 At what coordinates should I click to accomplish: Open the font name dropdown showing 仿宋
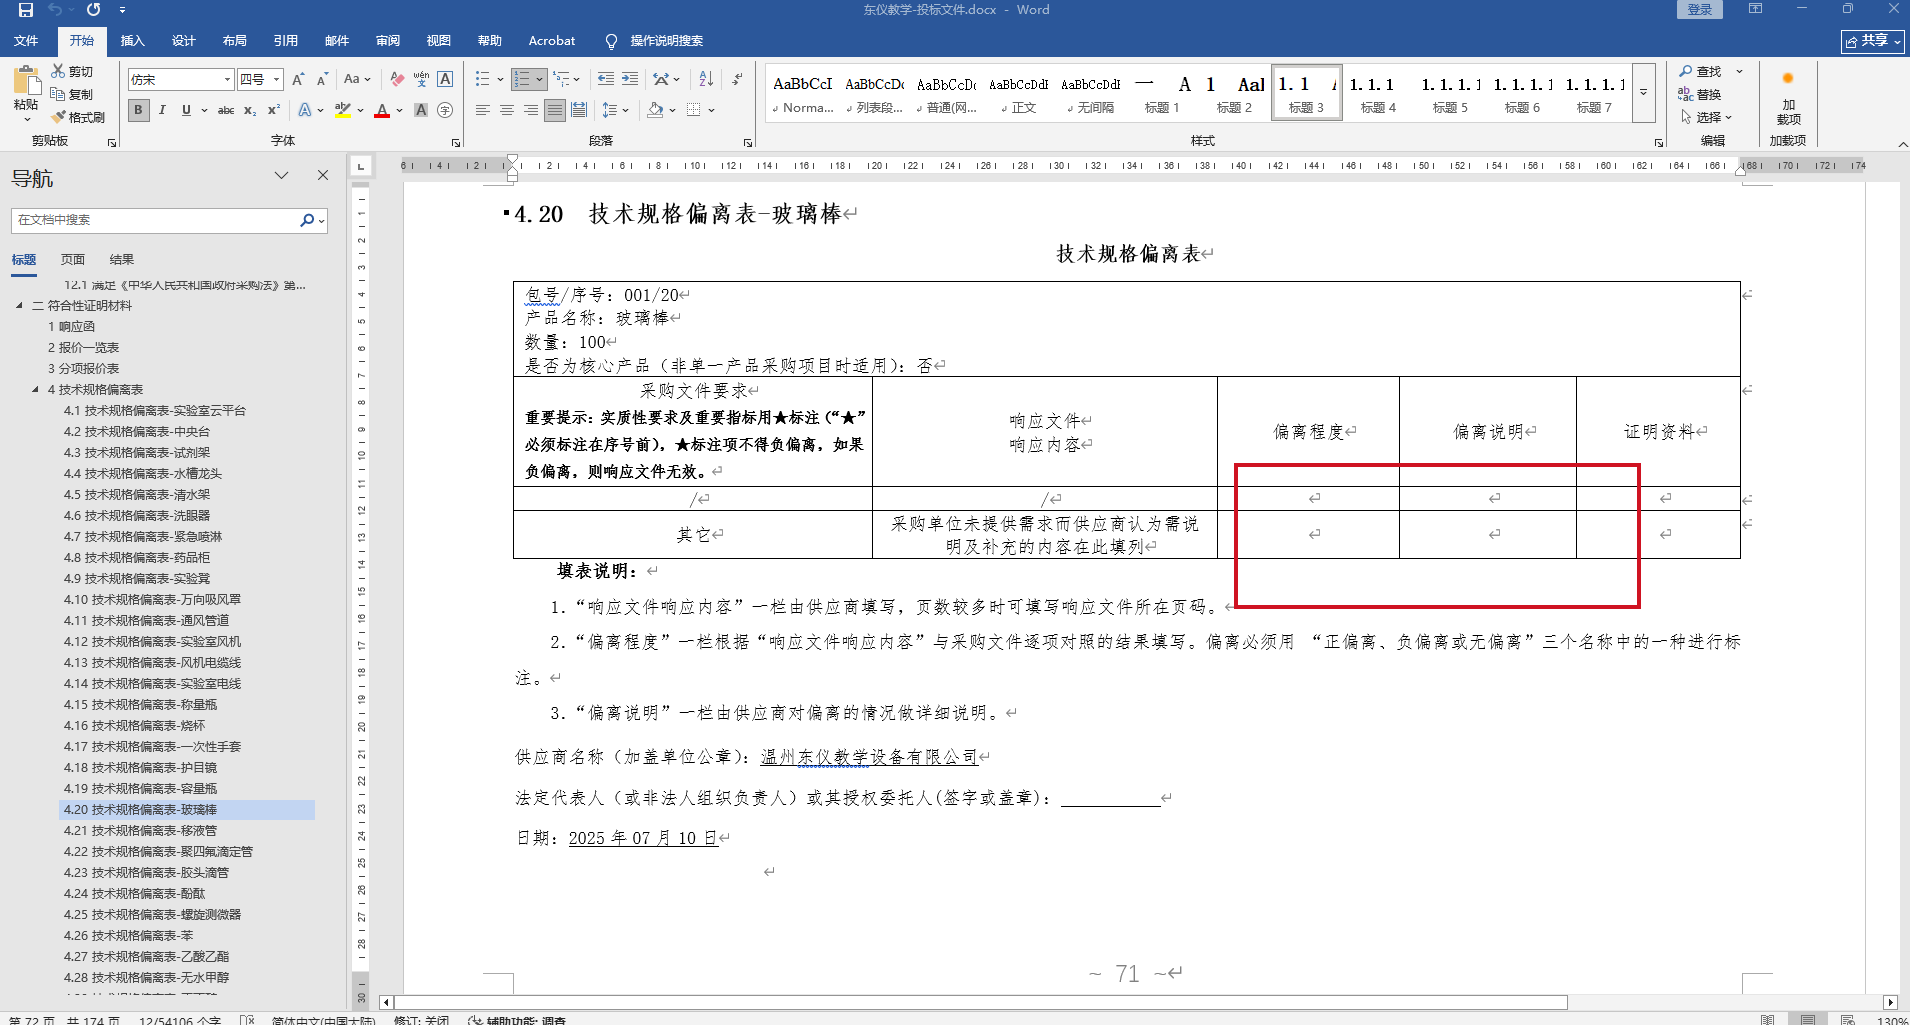click(227, 79)
